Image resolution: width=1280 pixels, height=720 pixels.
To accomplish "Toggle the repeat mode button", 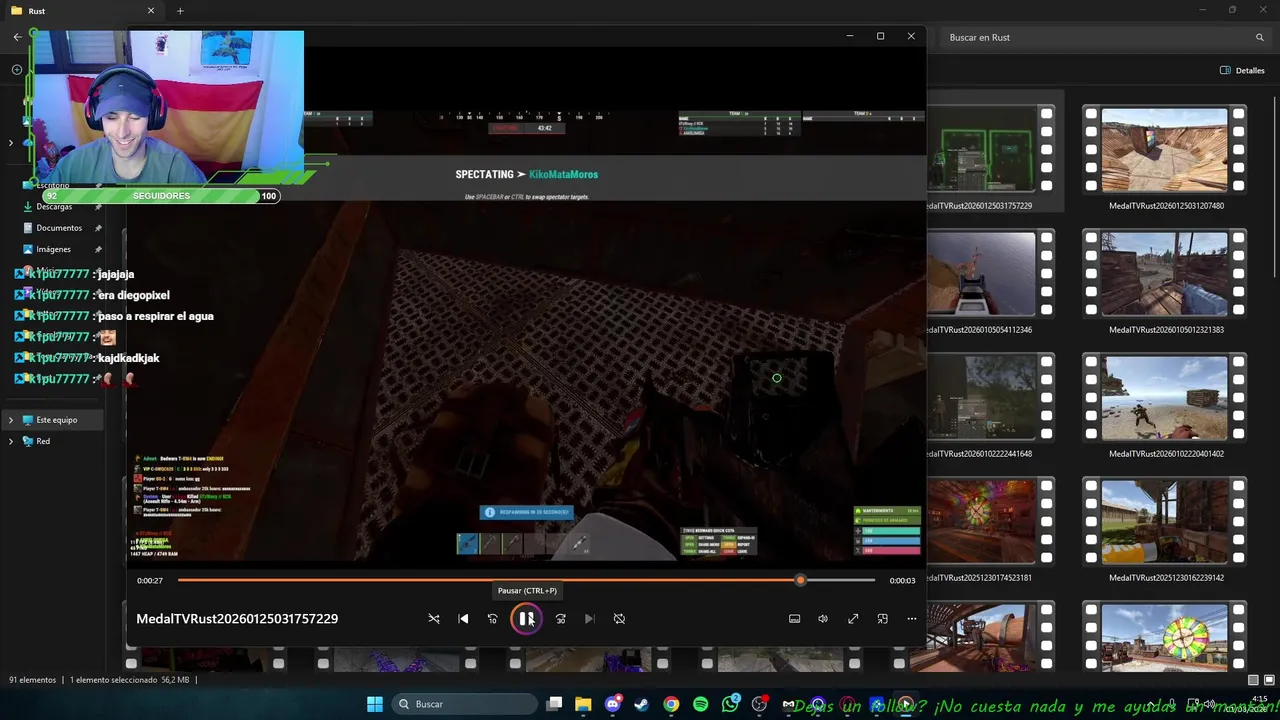I will tap(619, 619).
